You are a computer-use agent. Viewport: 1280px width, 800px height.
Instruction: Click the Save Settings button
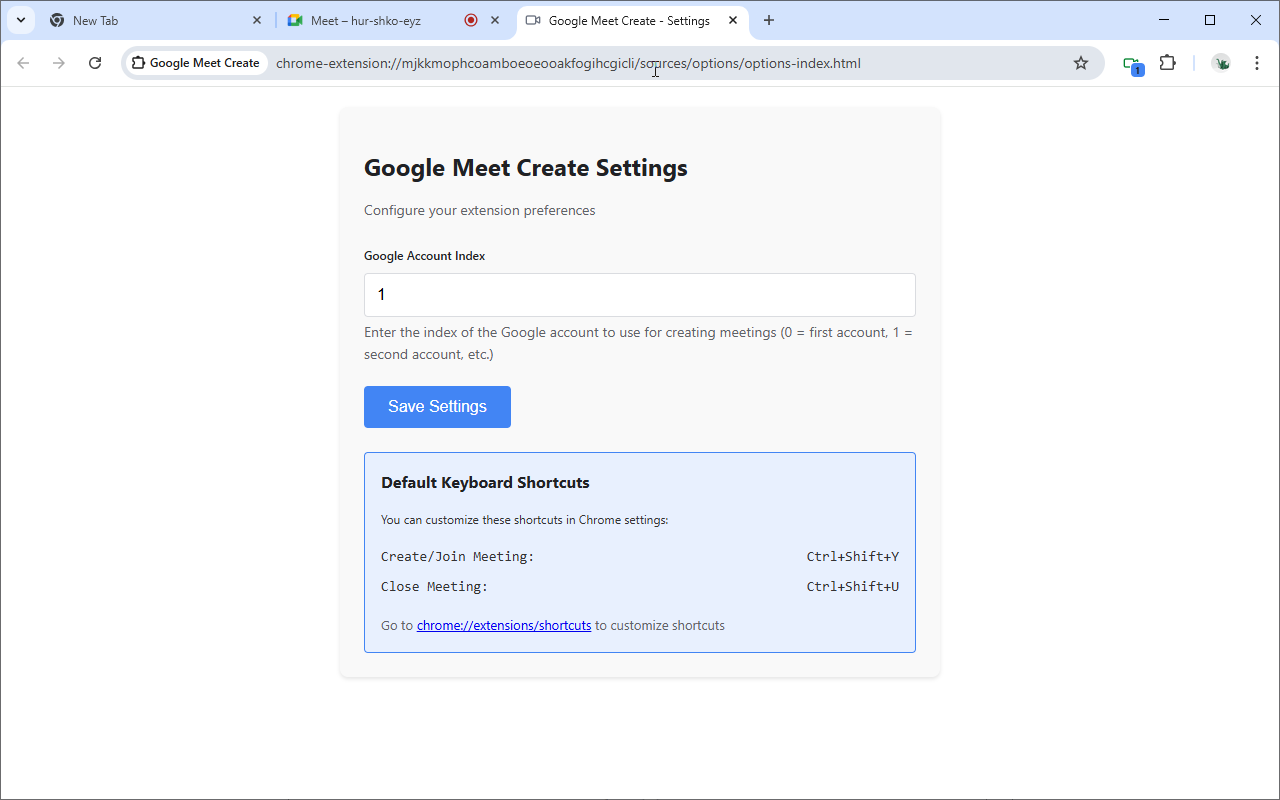(x=437, y=407)
